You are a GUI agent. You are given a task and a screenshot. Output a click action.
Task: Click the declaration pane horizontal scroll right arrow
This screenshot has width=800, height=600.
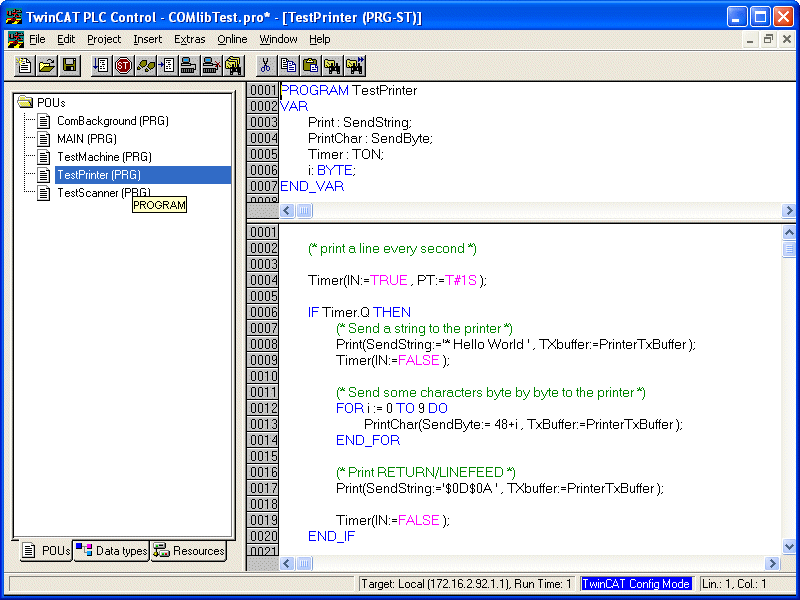click(789, 210)
